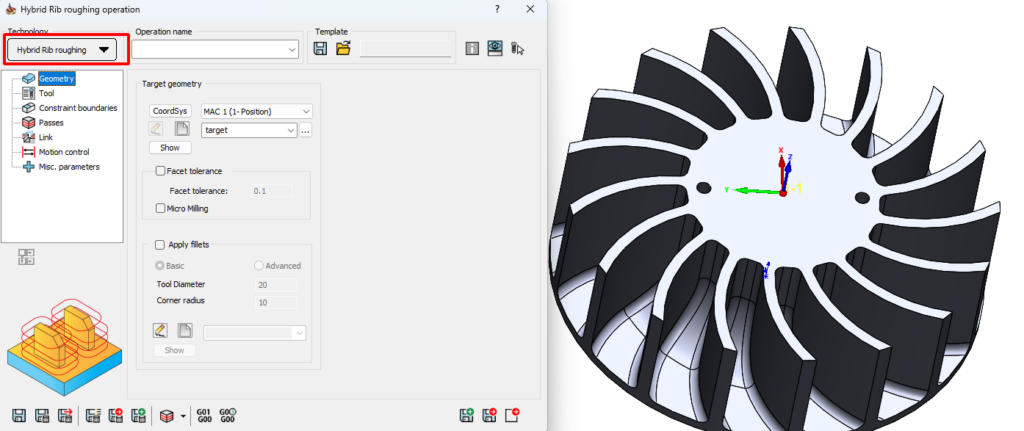Click the first Save icon in bottom toolbar
The image size is (1024, 431).
(19, 414)
